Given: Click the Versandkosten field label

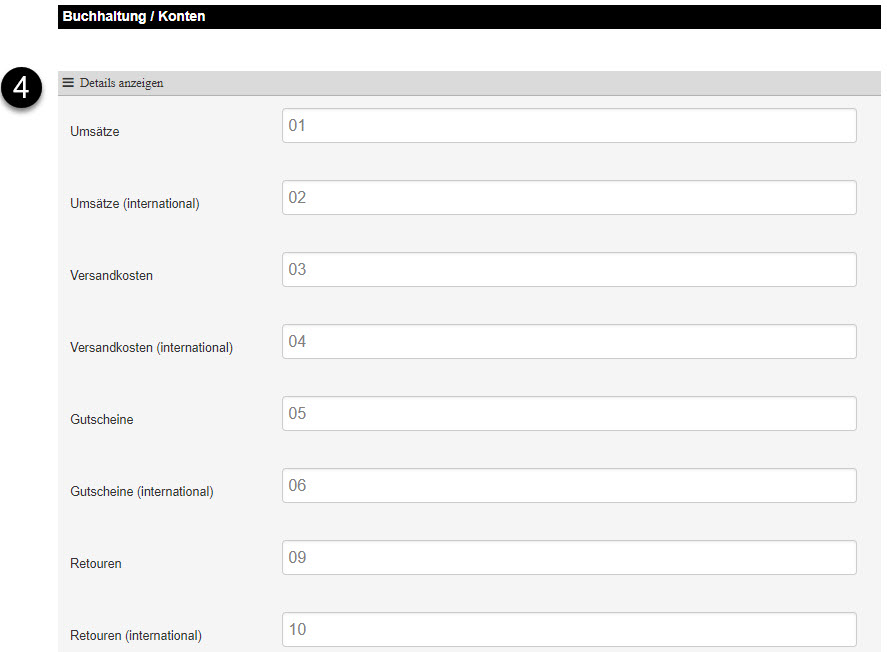Looking at the screenshot, I should [111, 276].
